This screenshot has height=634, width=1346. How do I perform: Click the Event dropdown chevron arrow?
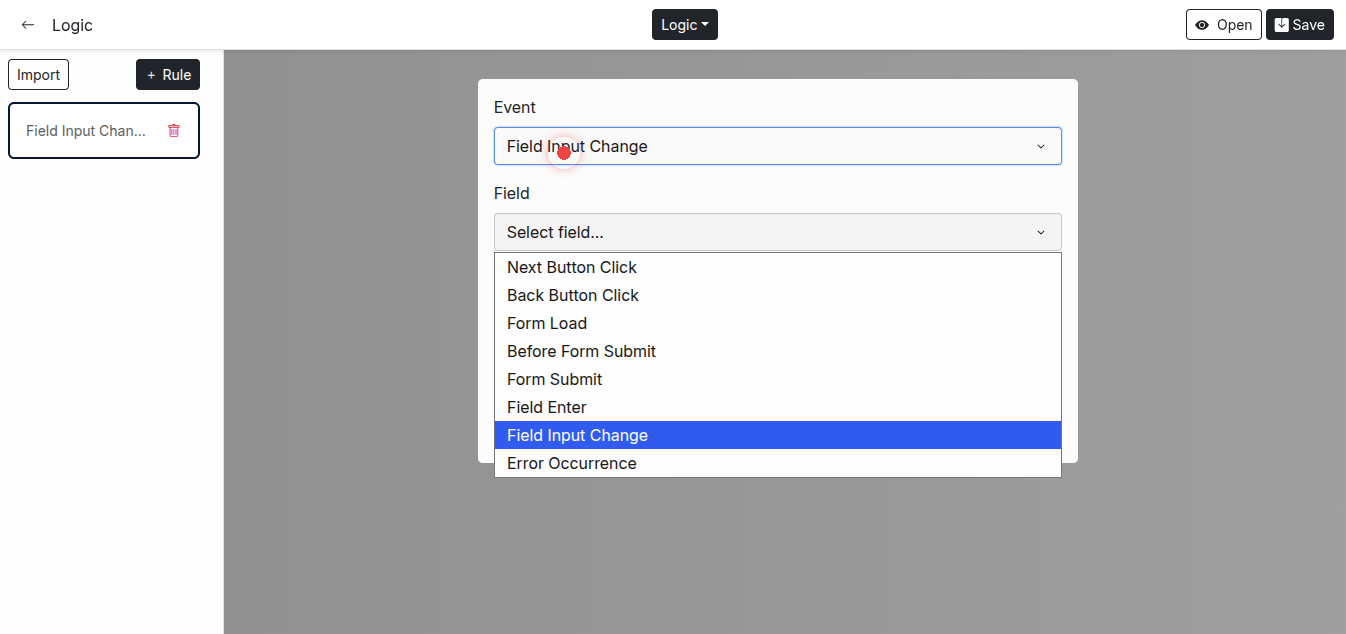click(x=1040, y=147)
